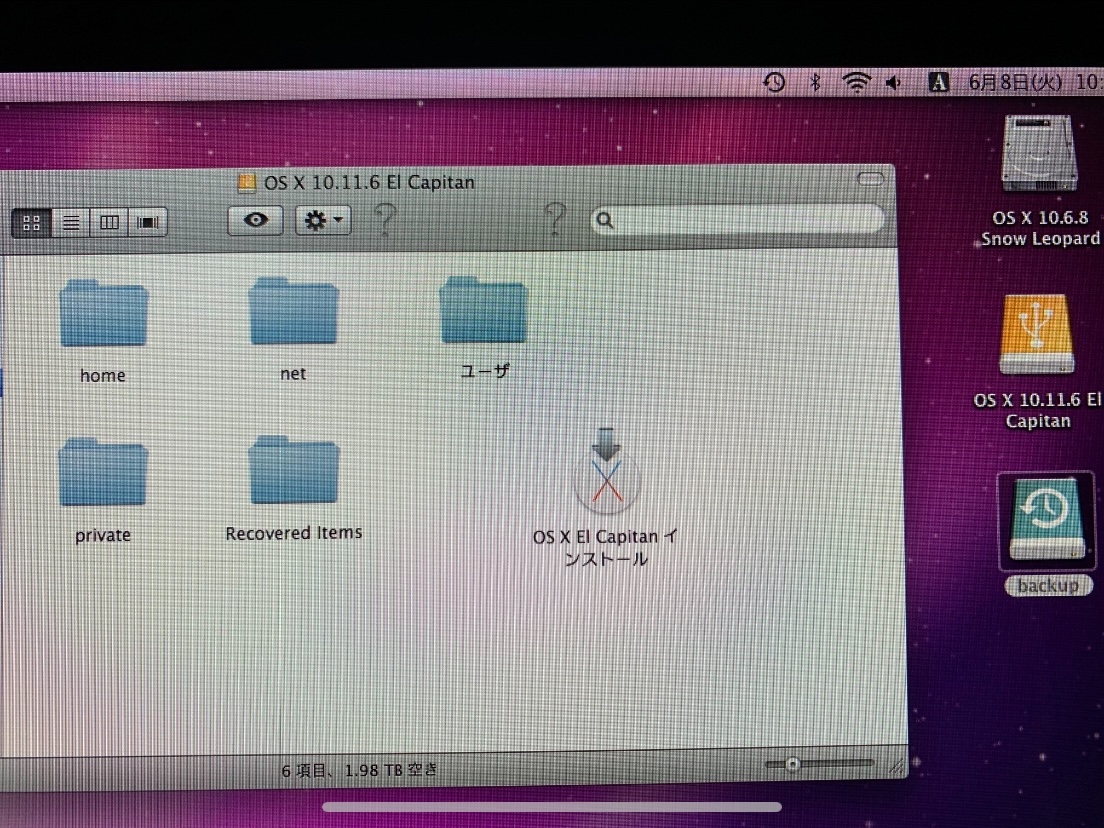Click the first missing-item question mark in toolbar

[x=384, y=220]
